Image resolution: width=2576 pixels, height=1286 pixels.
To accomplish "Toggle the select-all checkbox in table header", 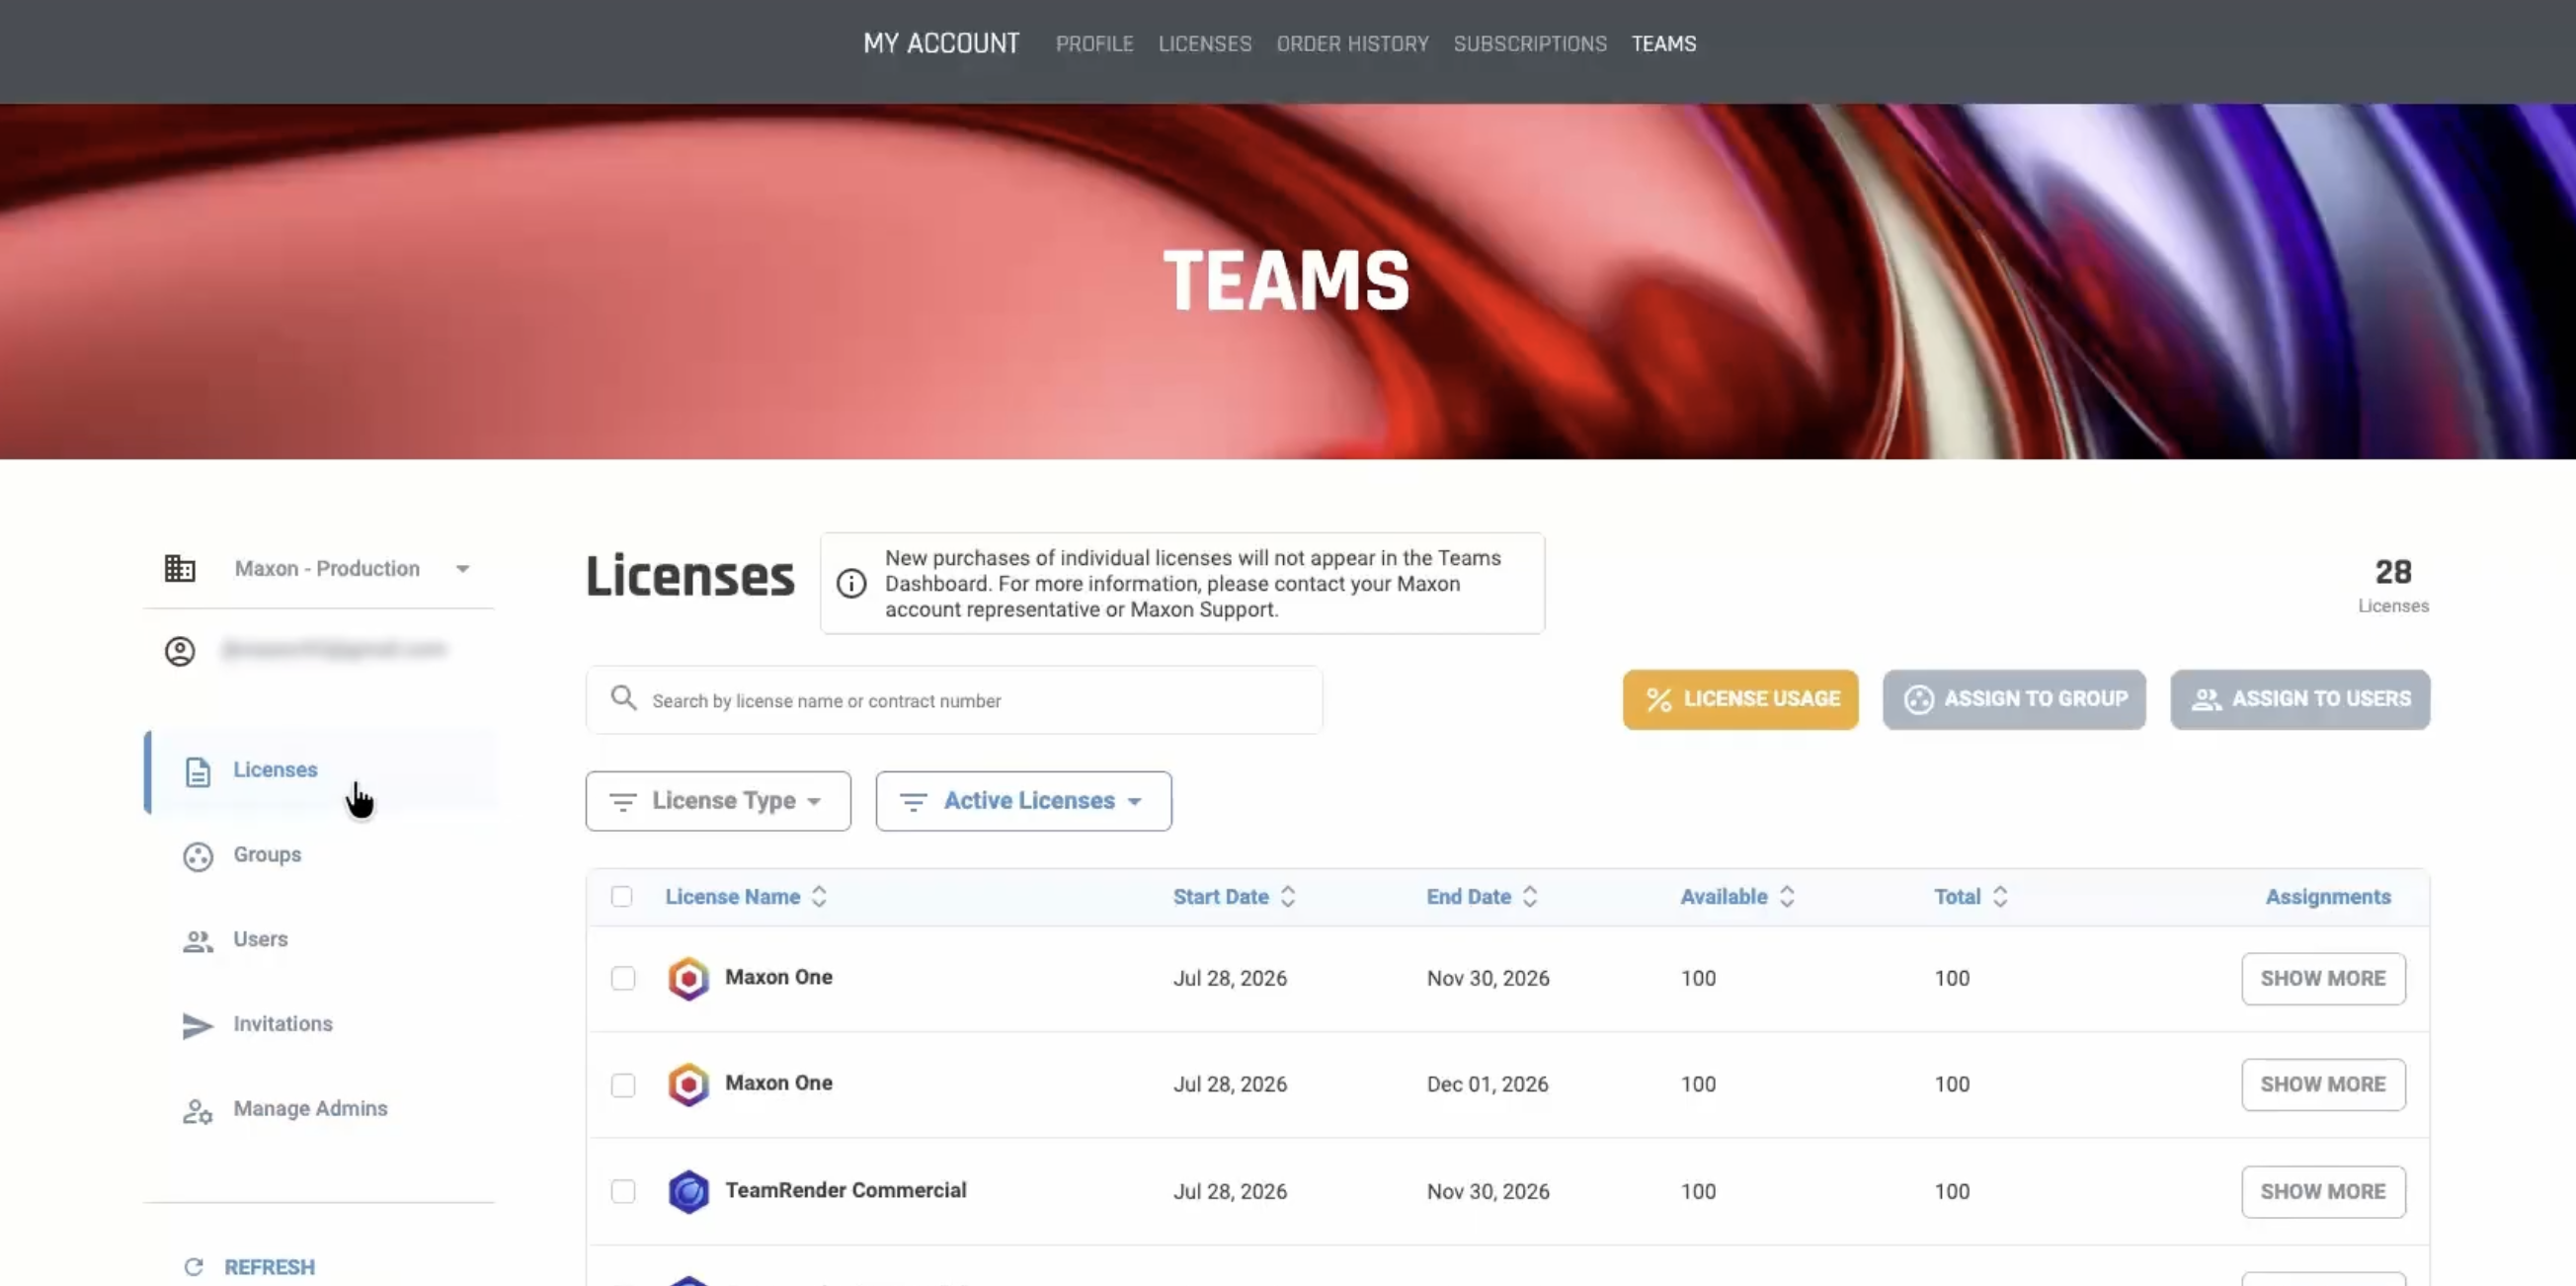I will pyautogui.click(x=622, y=896).
